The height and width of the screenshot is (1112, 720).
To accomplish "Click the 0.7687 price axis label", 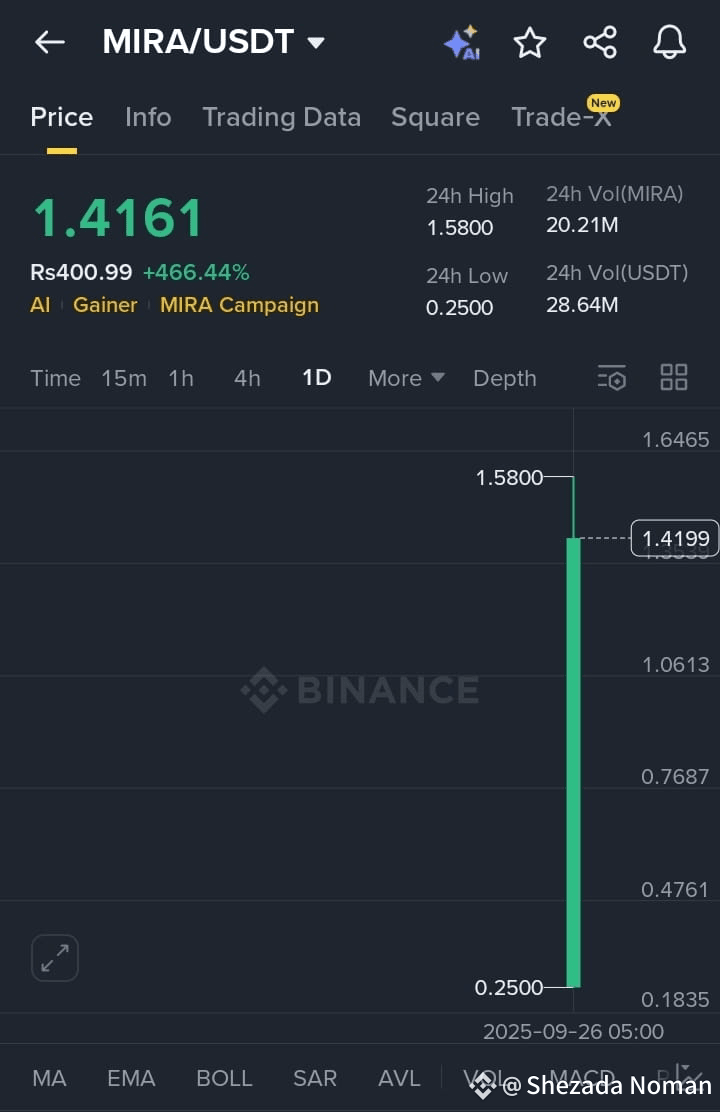I will pyautogui.click(x=675, y=777).
